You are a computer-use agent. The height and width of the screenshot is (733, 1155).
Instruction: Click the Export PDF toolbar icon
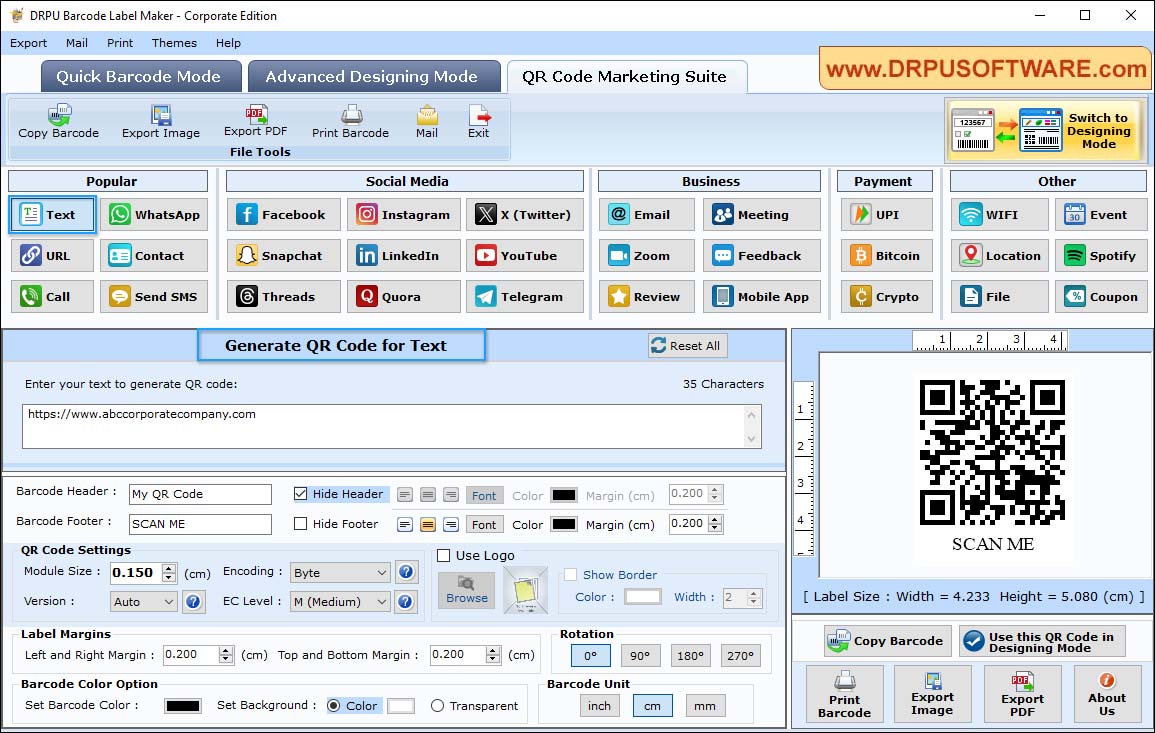click(256, 120)
